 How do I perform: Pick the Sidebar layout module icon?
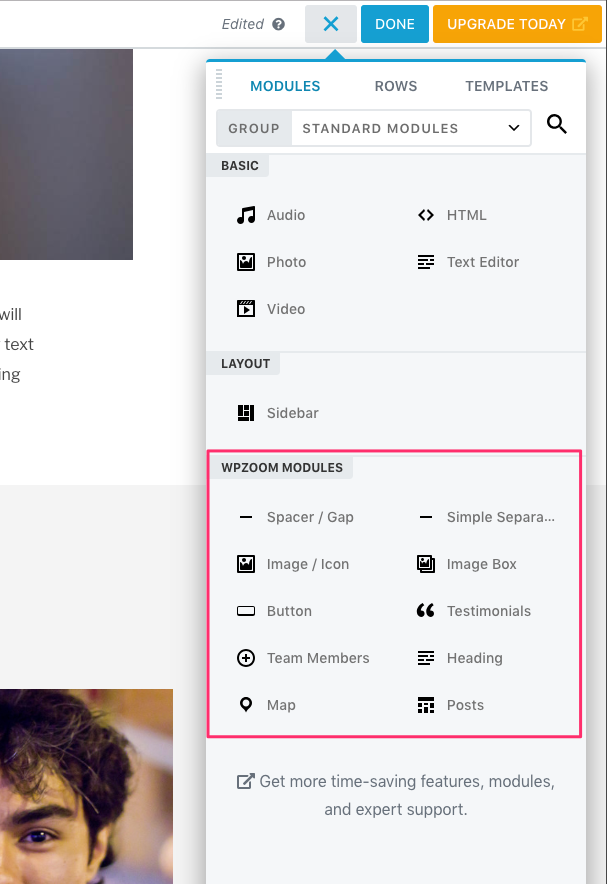[x=246, y=413]
